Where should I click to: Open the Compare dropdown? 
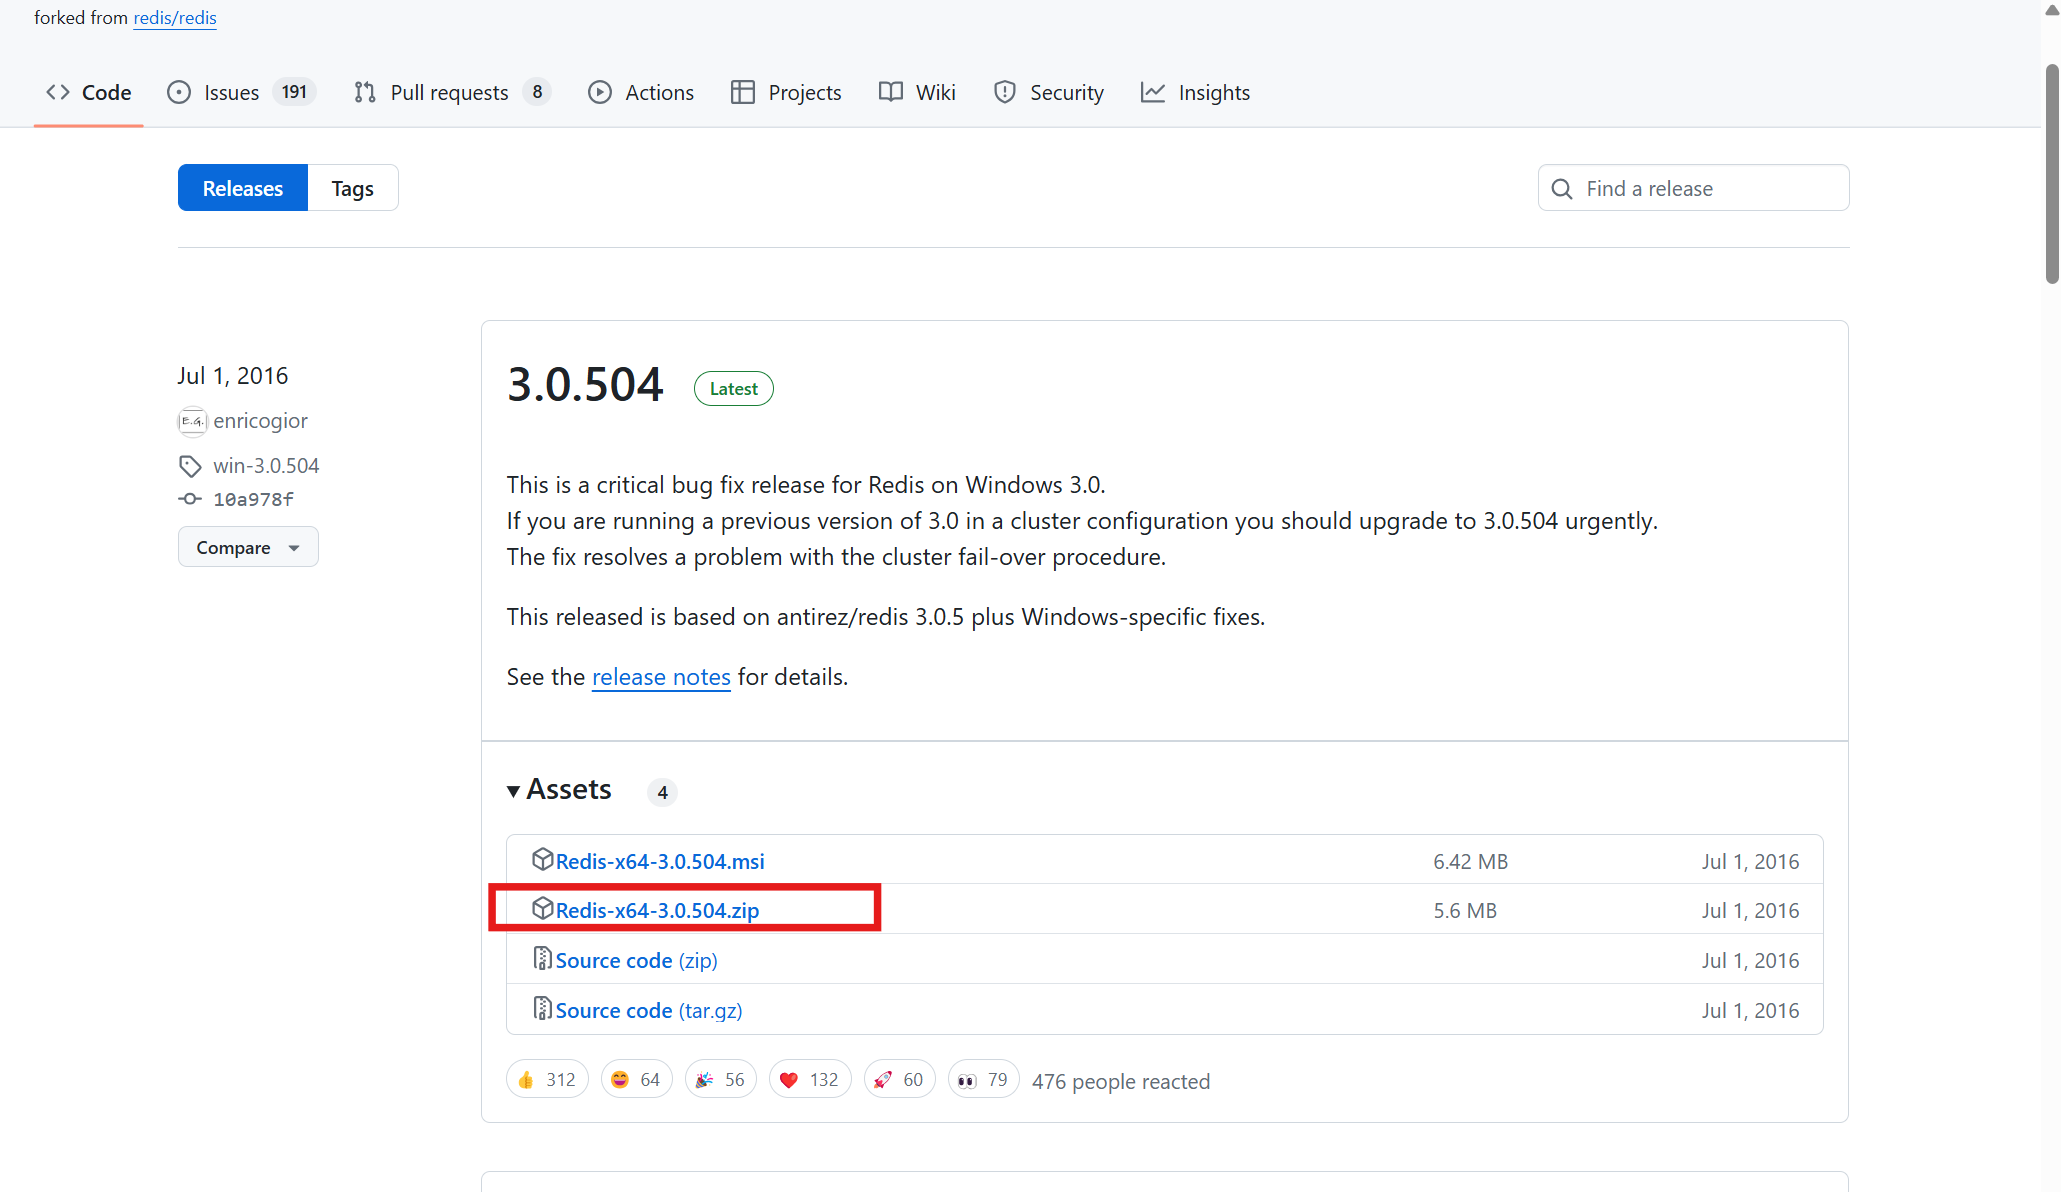pos(248,547)
